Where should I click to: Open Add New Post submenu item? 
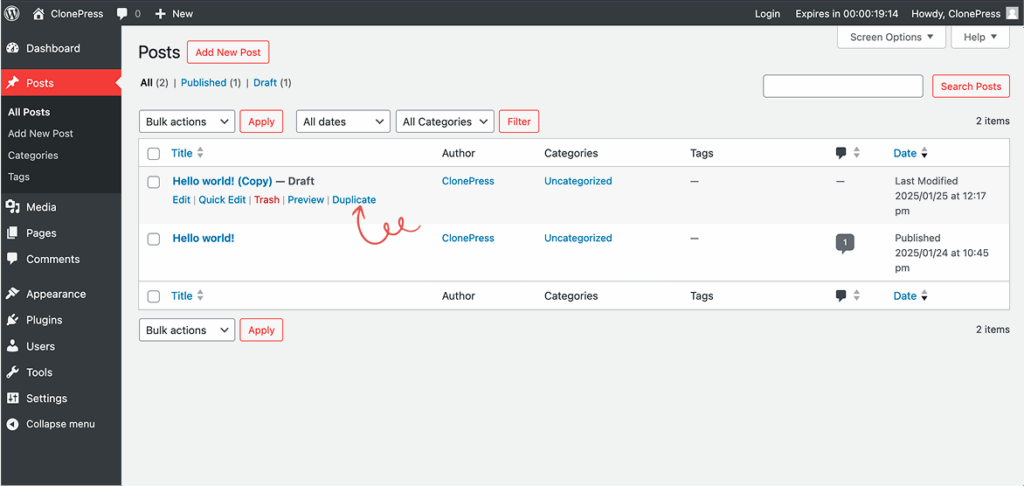[40, 133]
